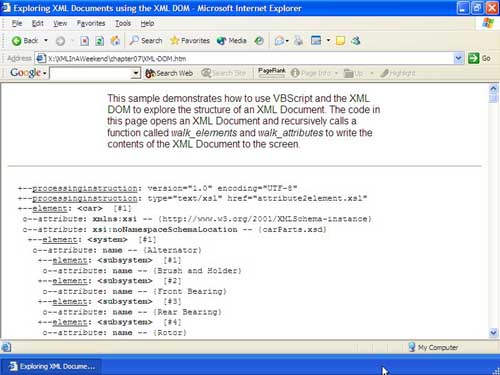Refresh the page with the Refresh icon
The height and width of the screenshot is (375, 500).
coord(99,41)
